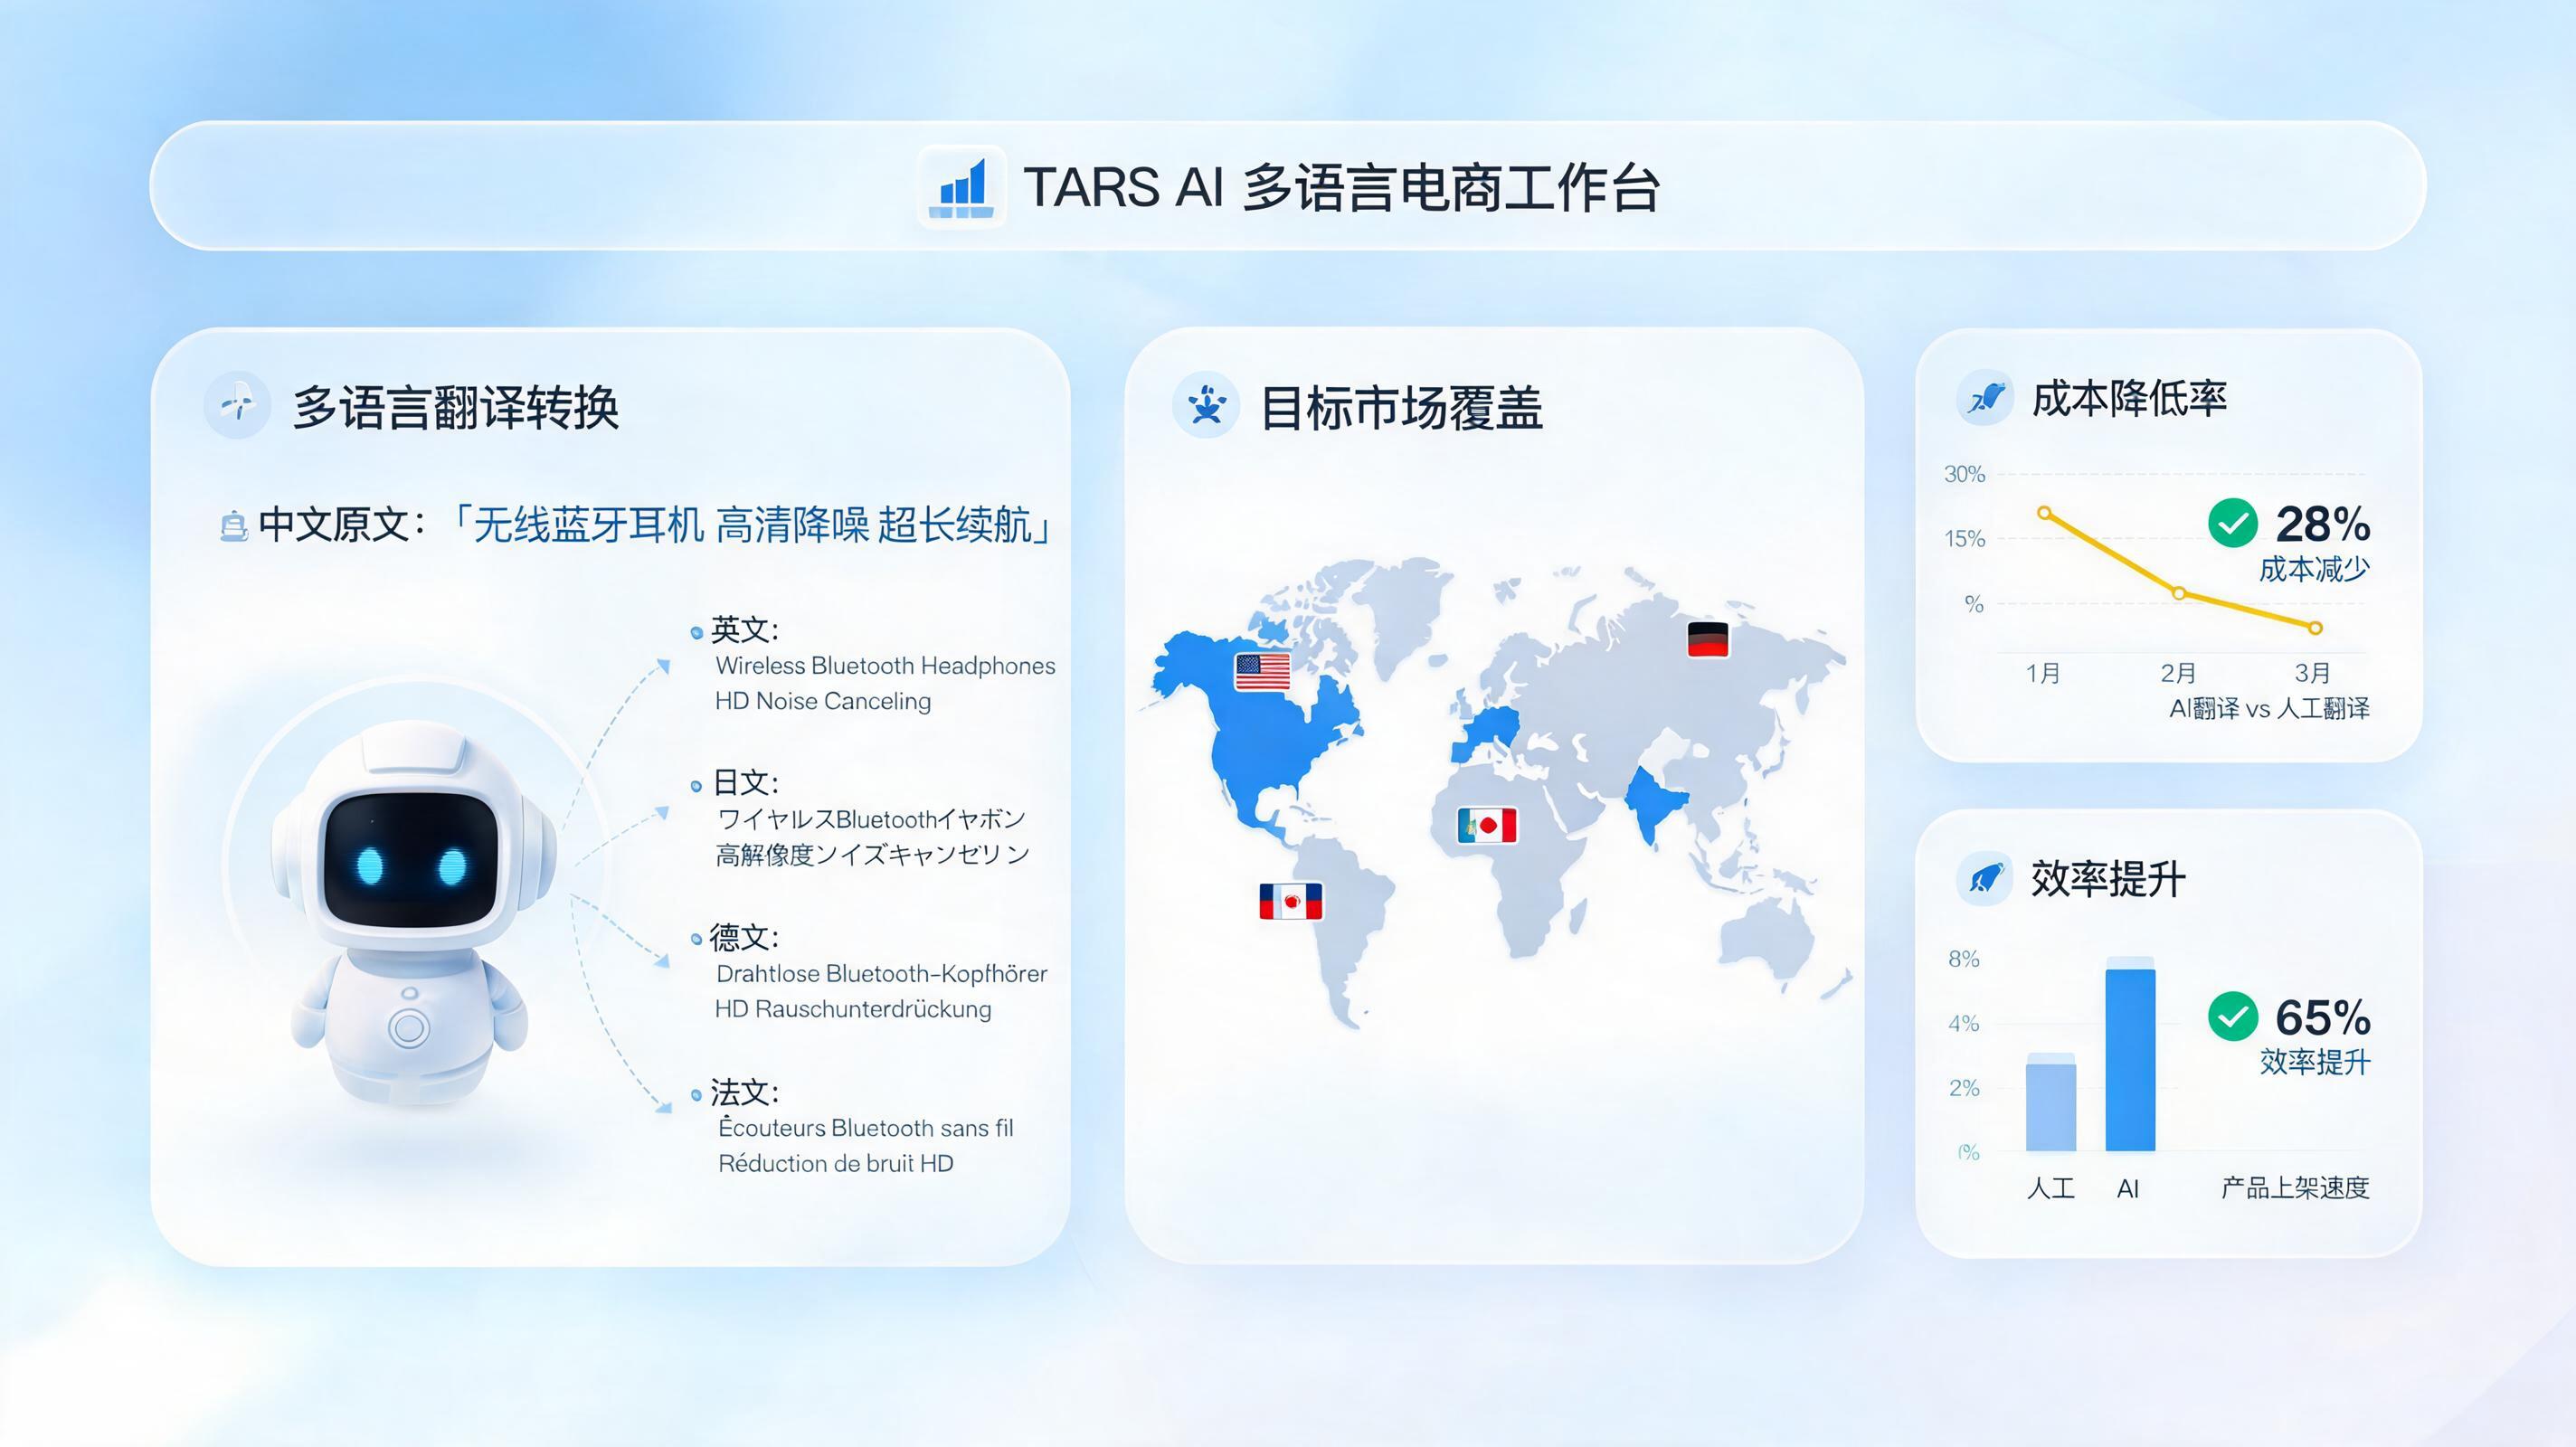Viewport: 2576px width, 1447px height.
Task: Click the bar chart logo beside TARS AI title
Action: 962,187
